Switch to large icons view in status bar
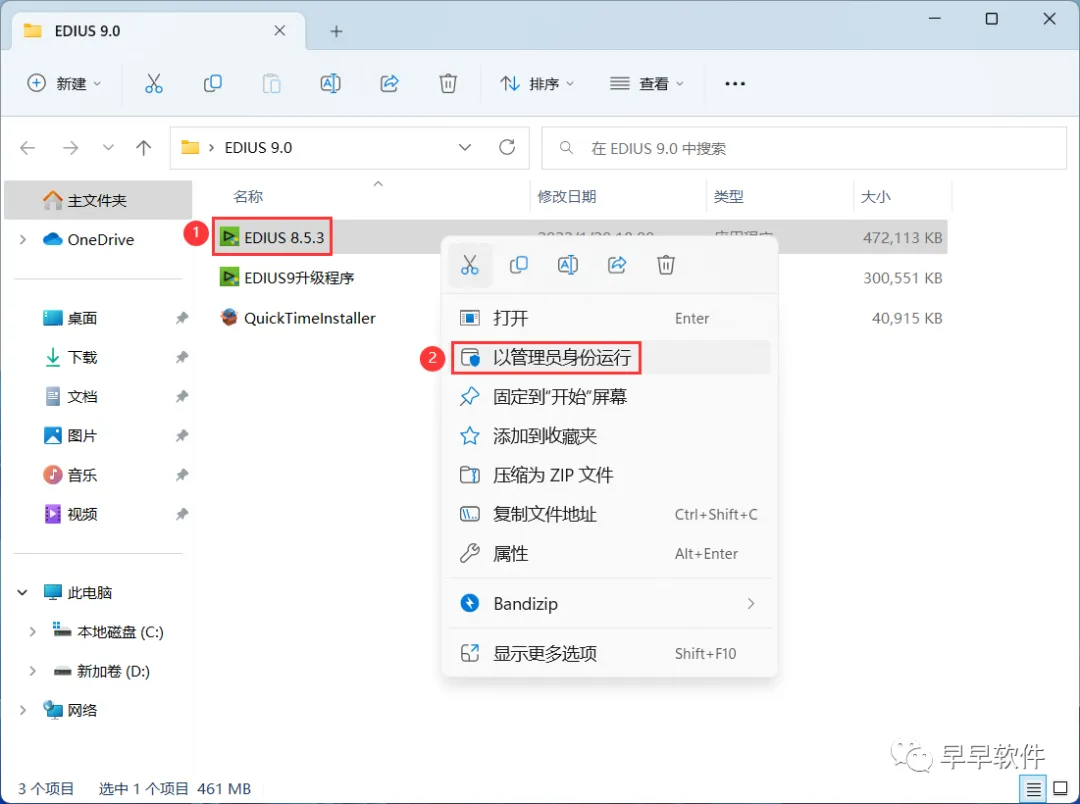This screenshot has width=1080, height=804. click(1061, 789)
